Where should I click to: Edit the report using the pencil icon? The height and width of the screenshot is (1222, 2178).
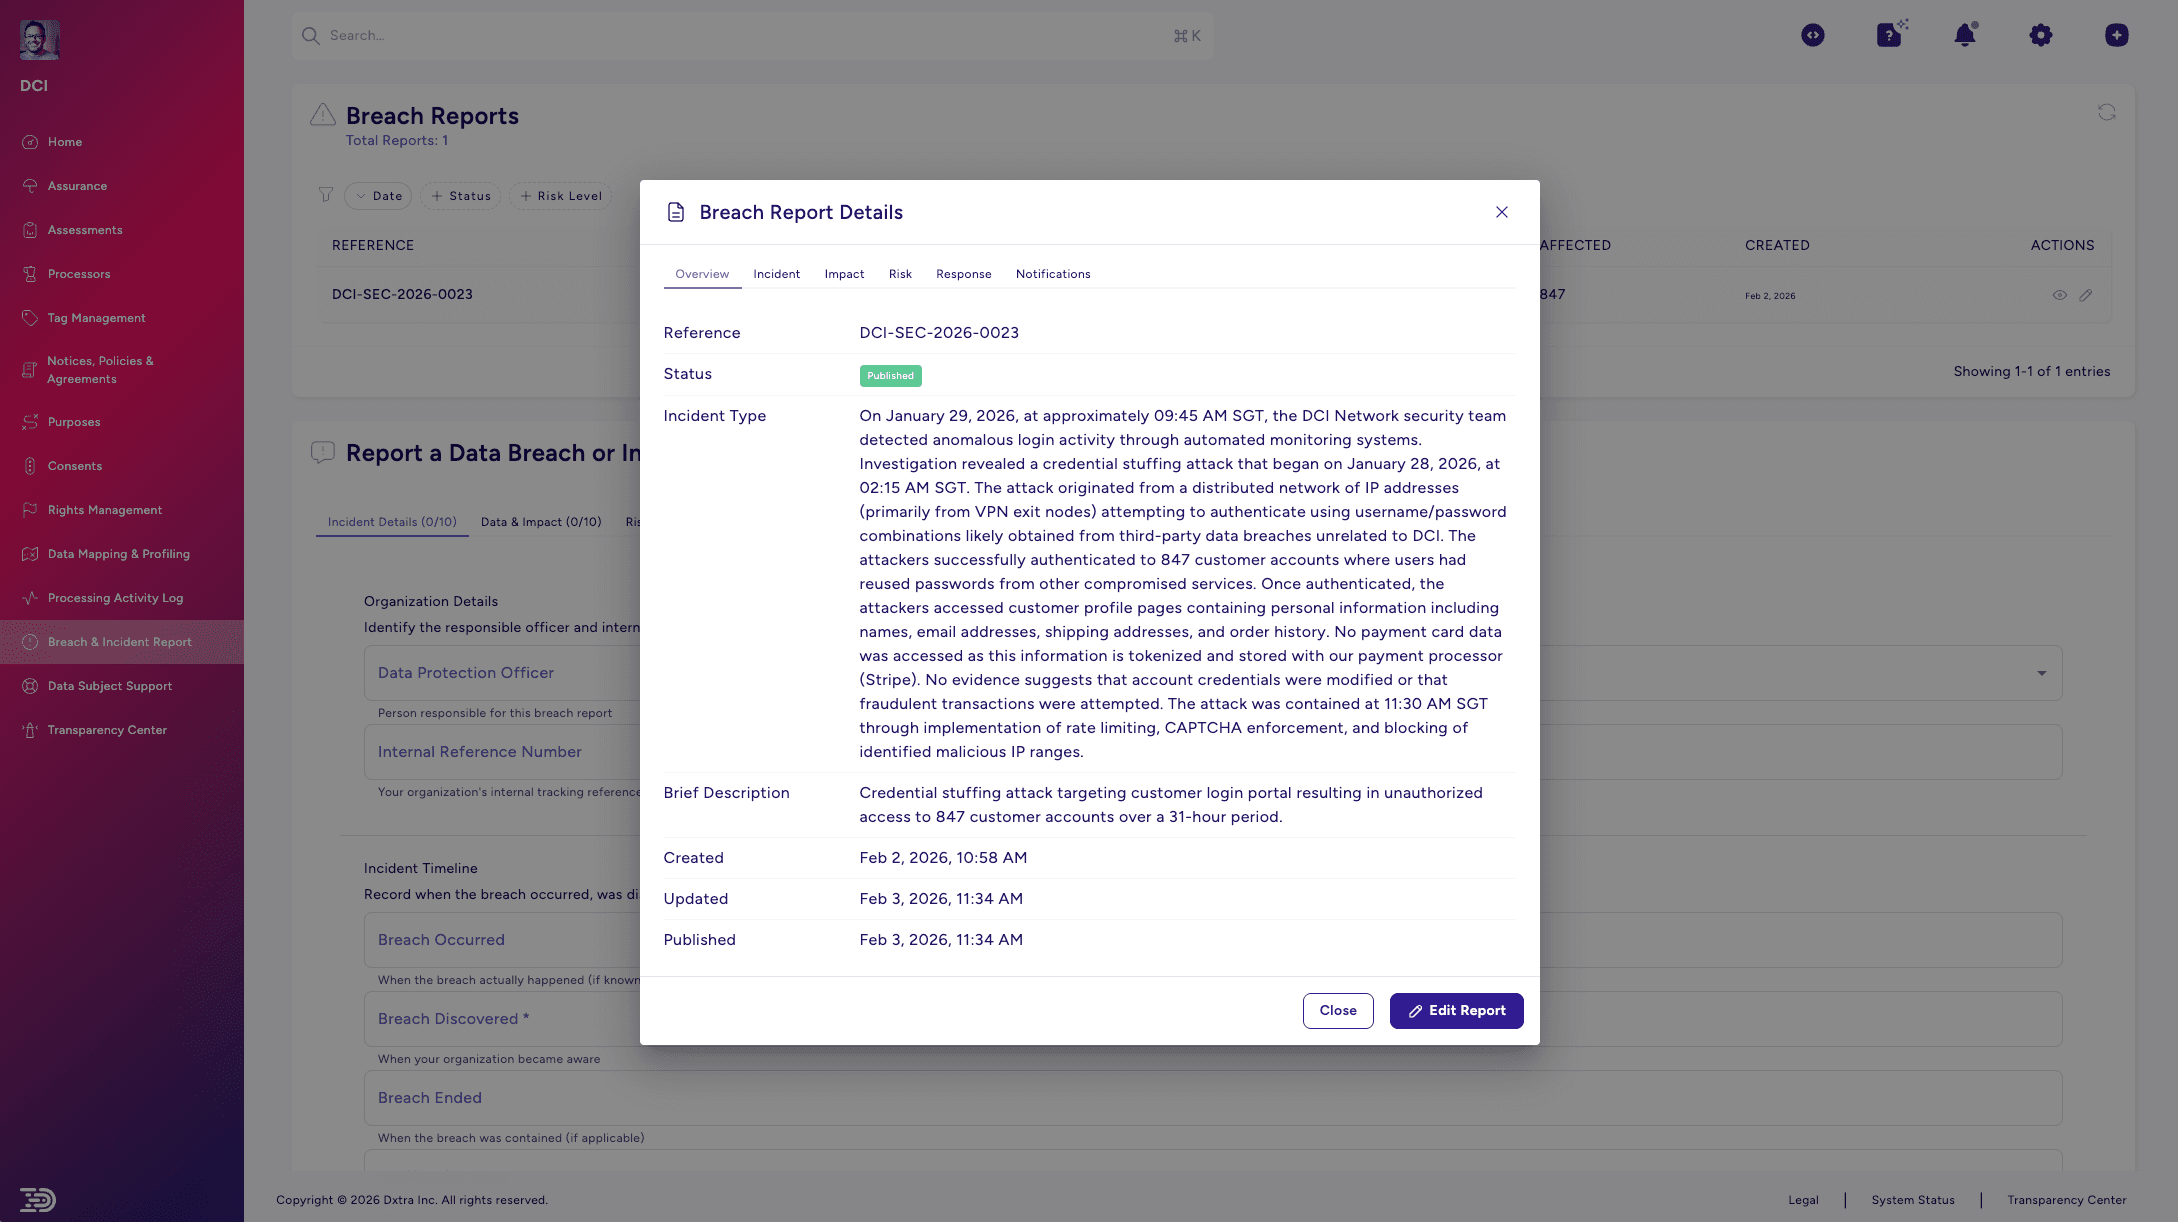point(2086,295)
